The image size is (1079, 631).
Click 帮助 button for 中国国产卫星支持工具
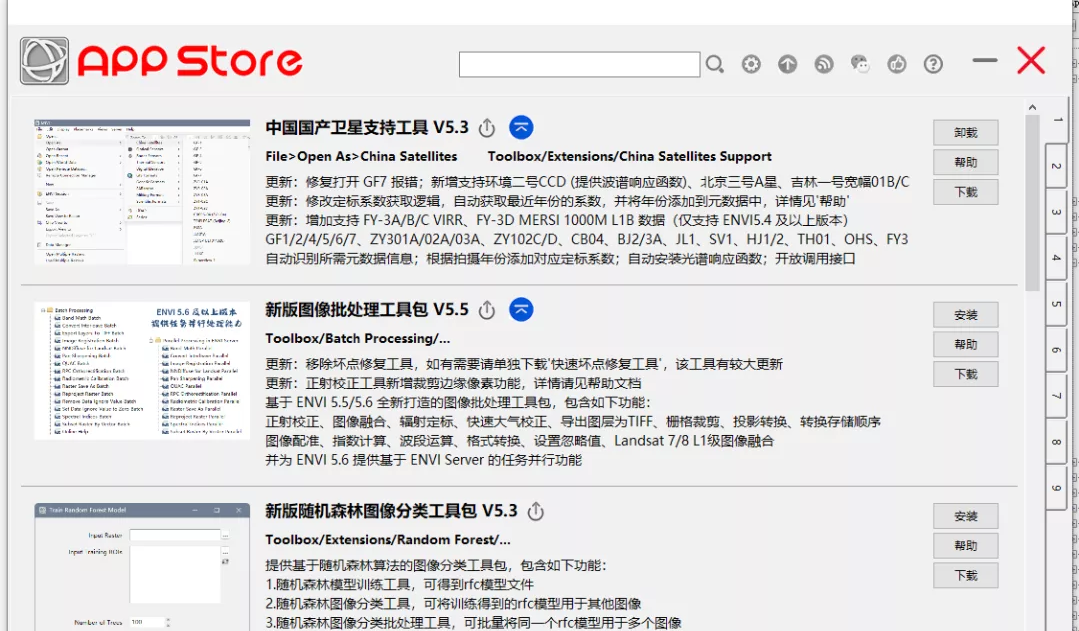tap(965, 162)
